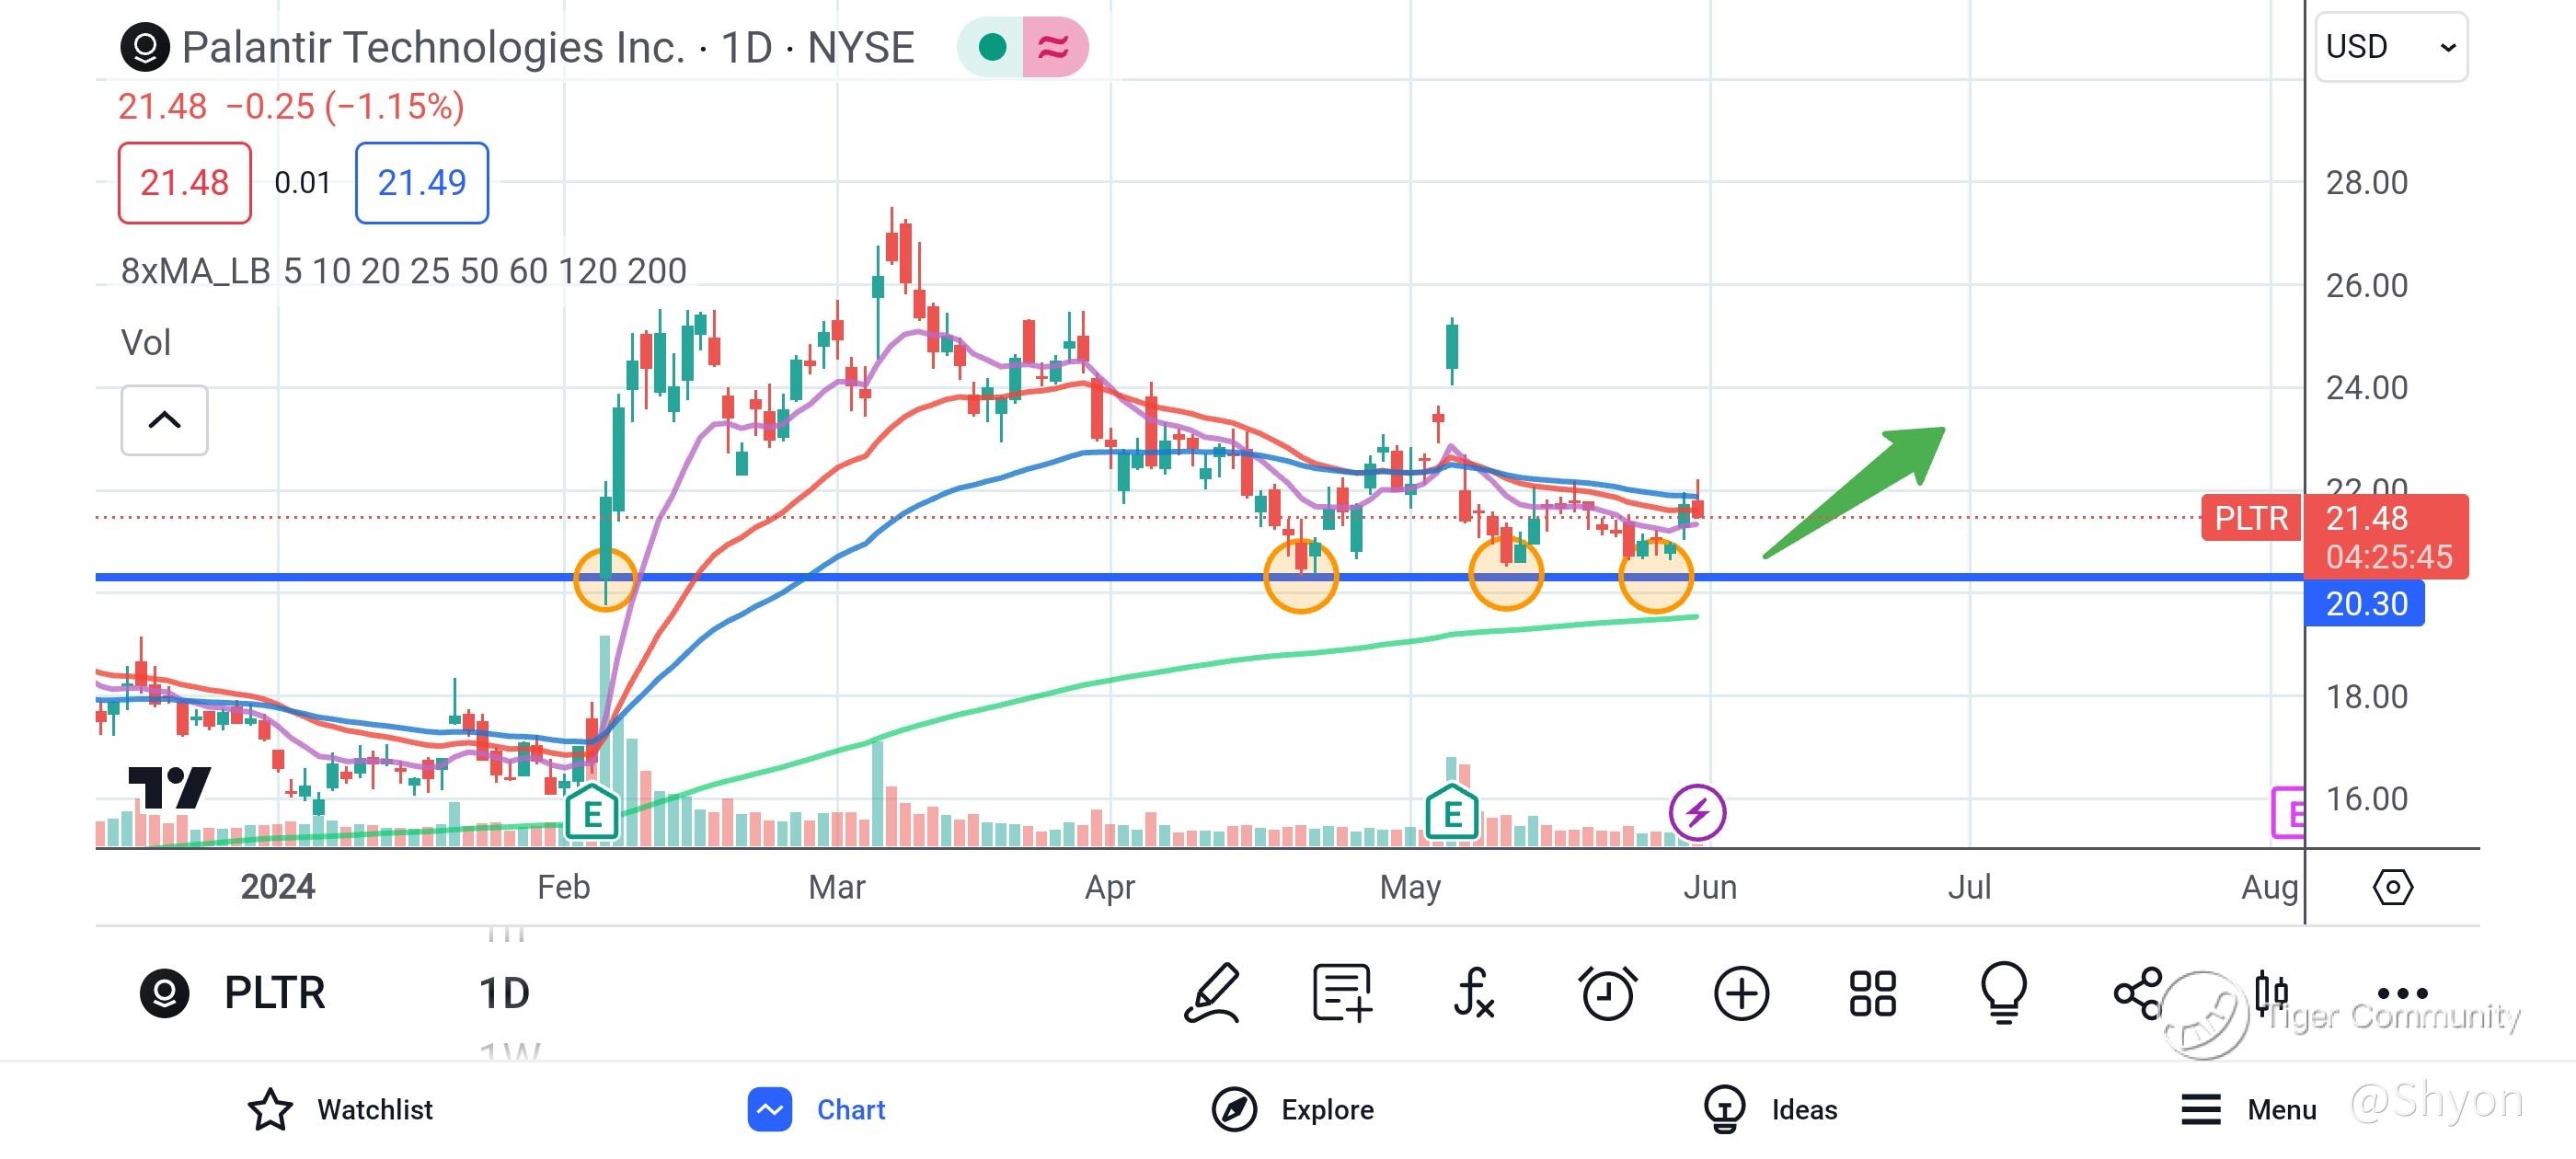Open the chart layout grid icon
Screen dimensions: 2576x1159
click(1872, 993)
